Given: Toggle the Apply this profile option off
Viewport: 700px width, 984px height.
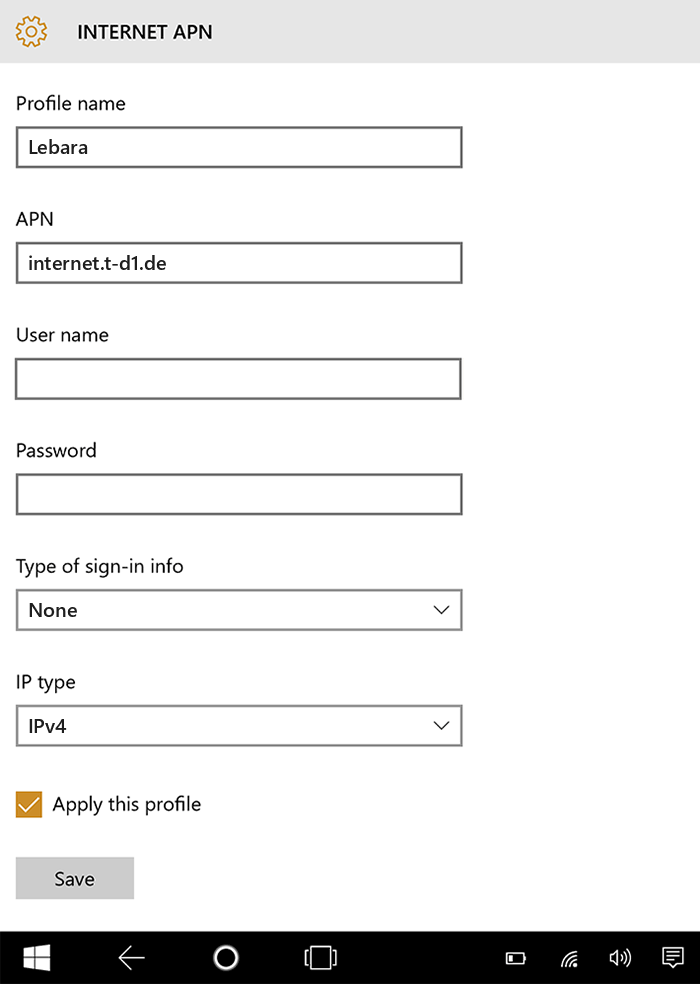Looking at the screenshot, I should [28, 803].
